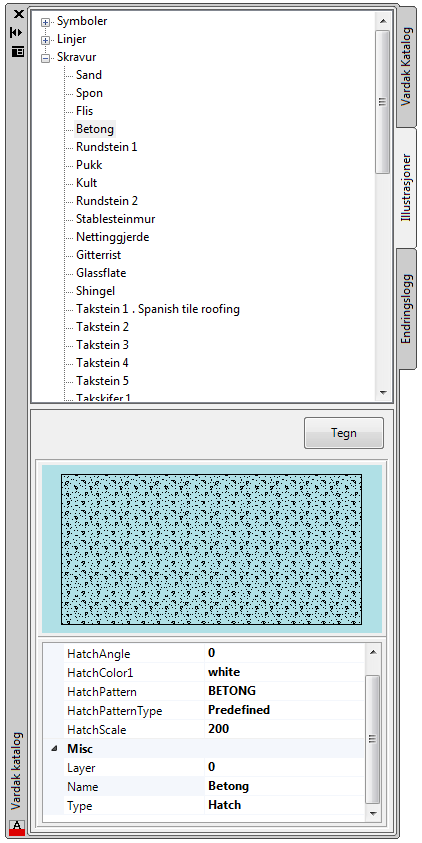Close the Vardak katalog palette
422x843 pixels.
click(x=18, y=15)
